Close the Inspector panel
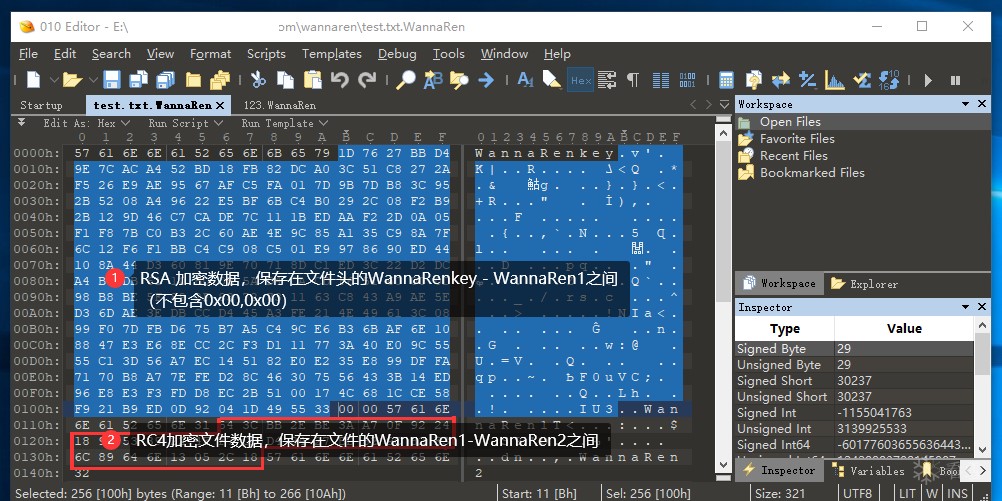The width and height of the screenshot is (1002, 501). pos(983,307)
